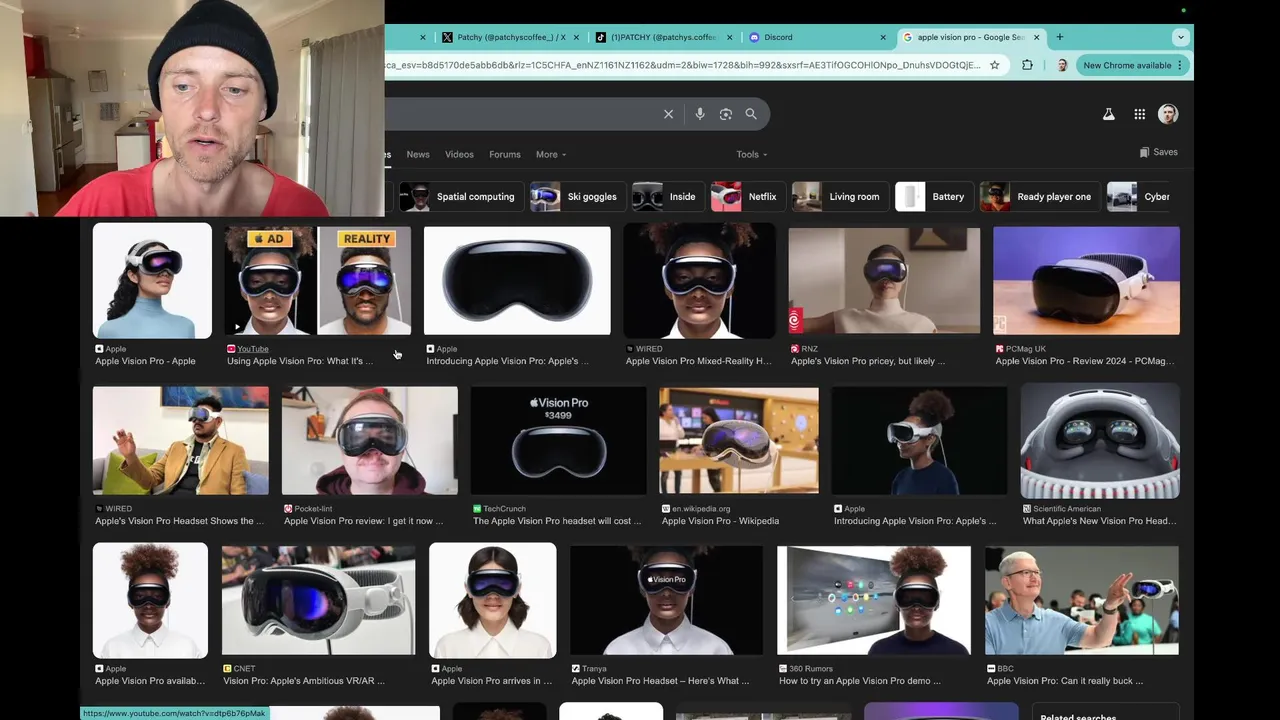The image size is (1280, 720).
Task: Select the News search tab
Action: 418,154
